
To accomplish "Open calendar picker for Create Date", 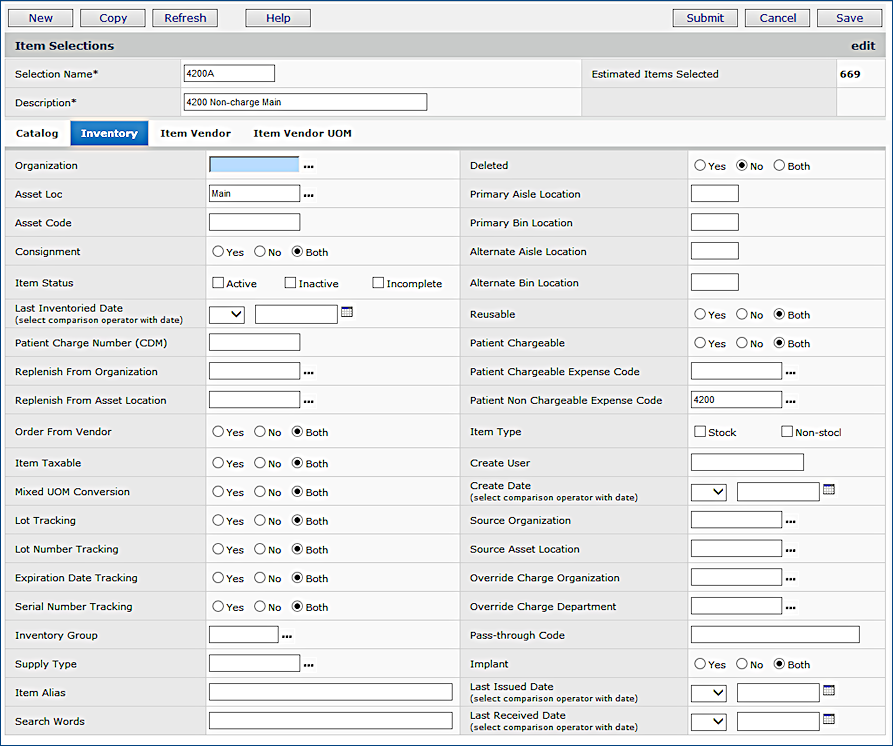I will [x=828, y=490].
